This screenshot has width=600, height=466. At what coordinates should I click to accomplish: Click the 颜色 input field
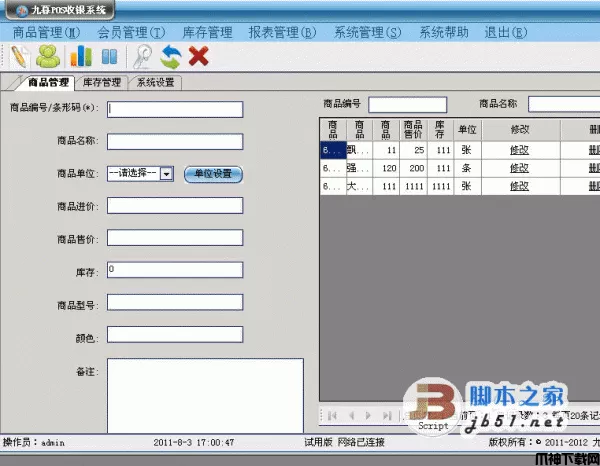175,334
